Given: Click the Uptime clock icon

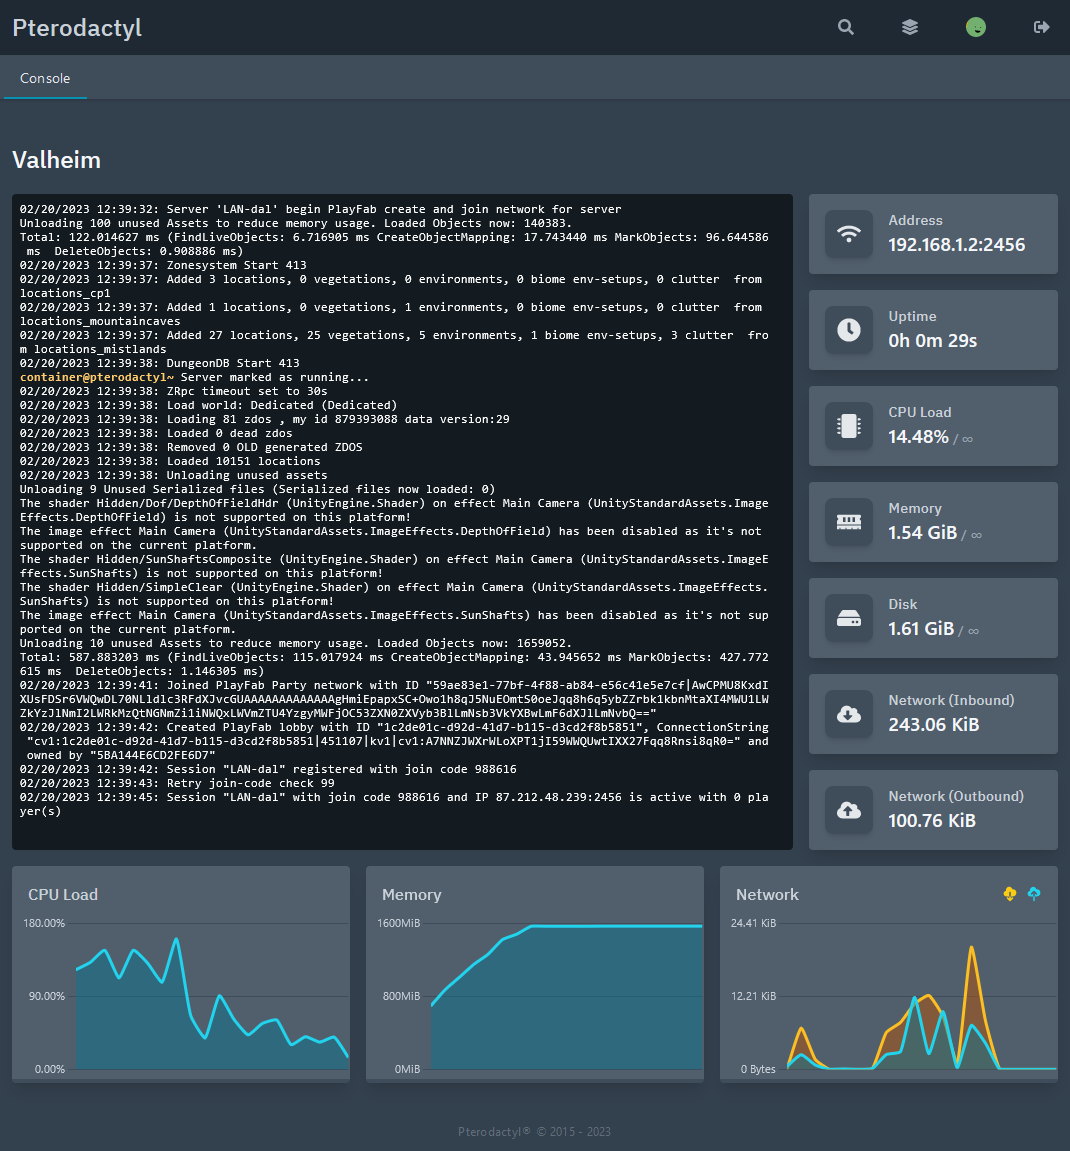Looking at the screenshot, I should pos(849,330).
